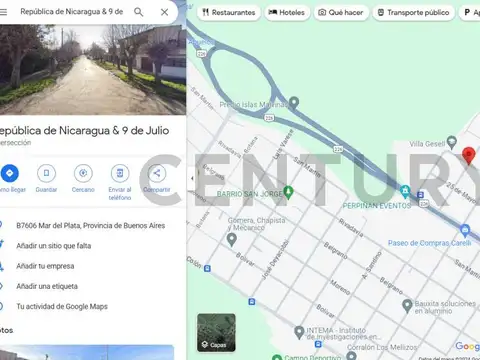Select the Transporte público chip
This screenshot has height=360, width=480.
[413, 13]
